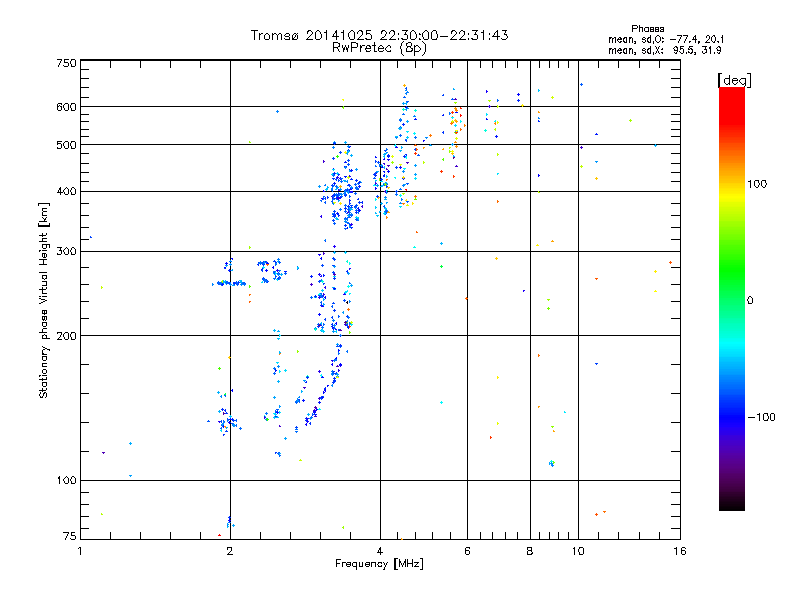Click the height axis tick "750"

point(66,63)
